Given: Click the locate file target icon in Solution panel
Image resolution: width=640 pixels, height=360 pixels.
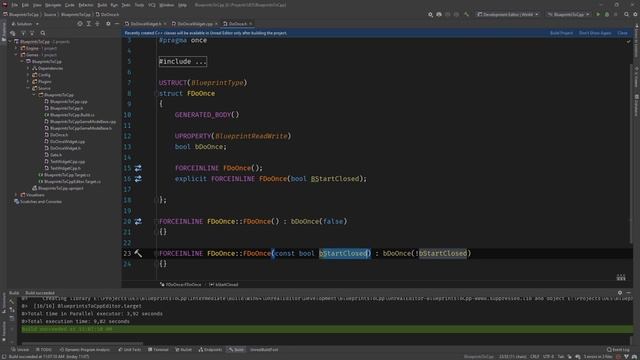Looking at the screenshot, I should (80, 24).
